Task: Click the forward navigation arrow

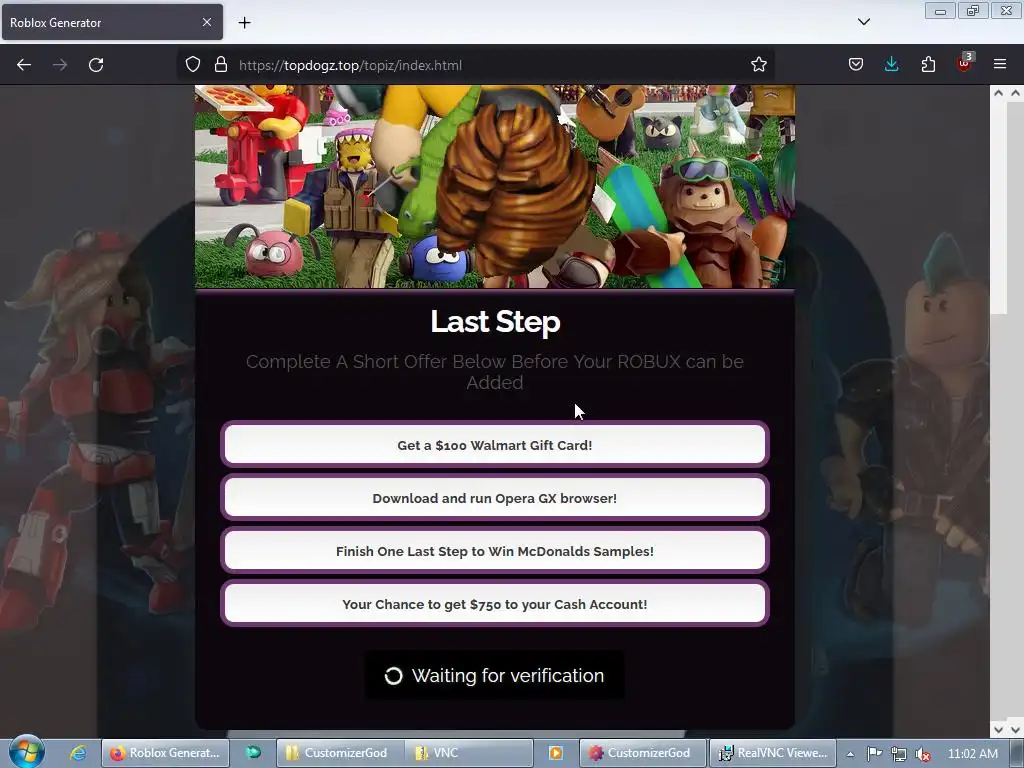Action: tap(60, 65)
